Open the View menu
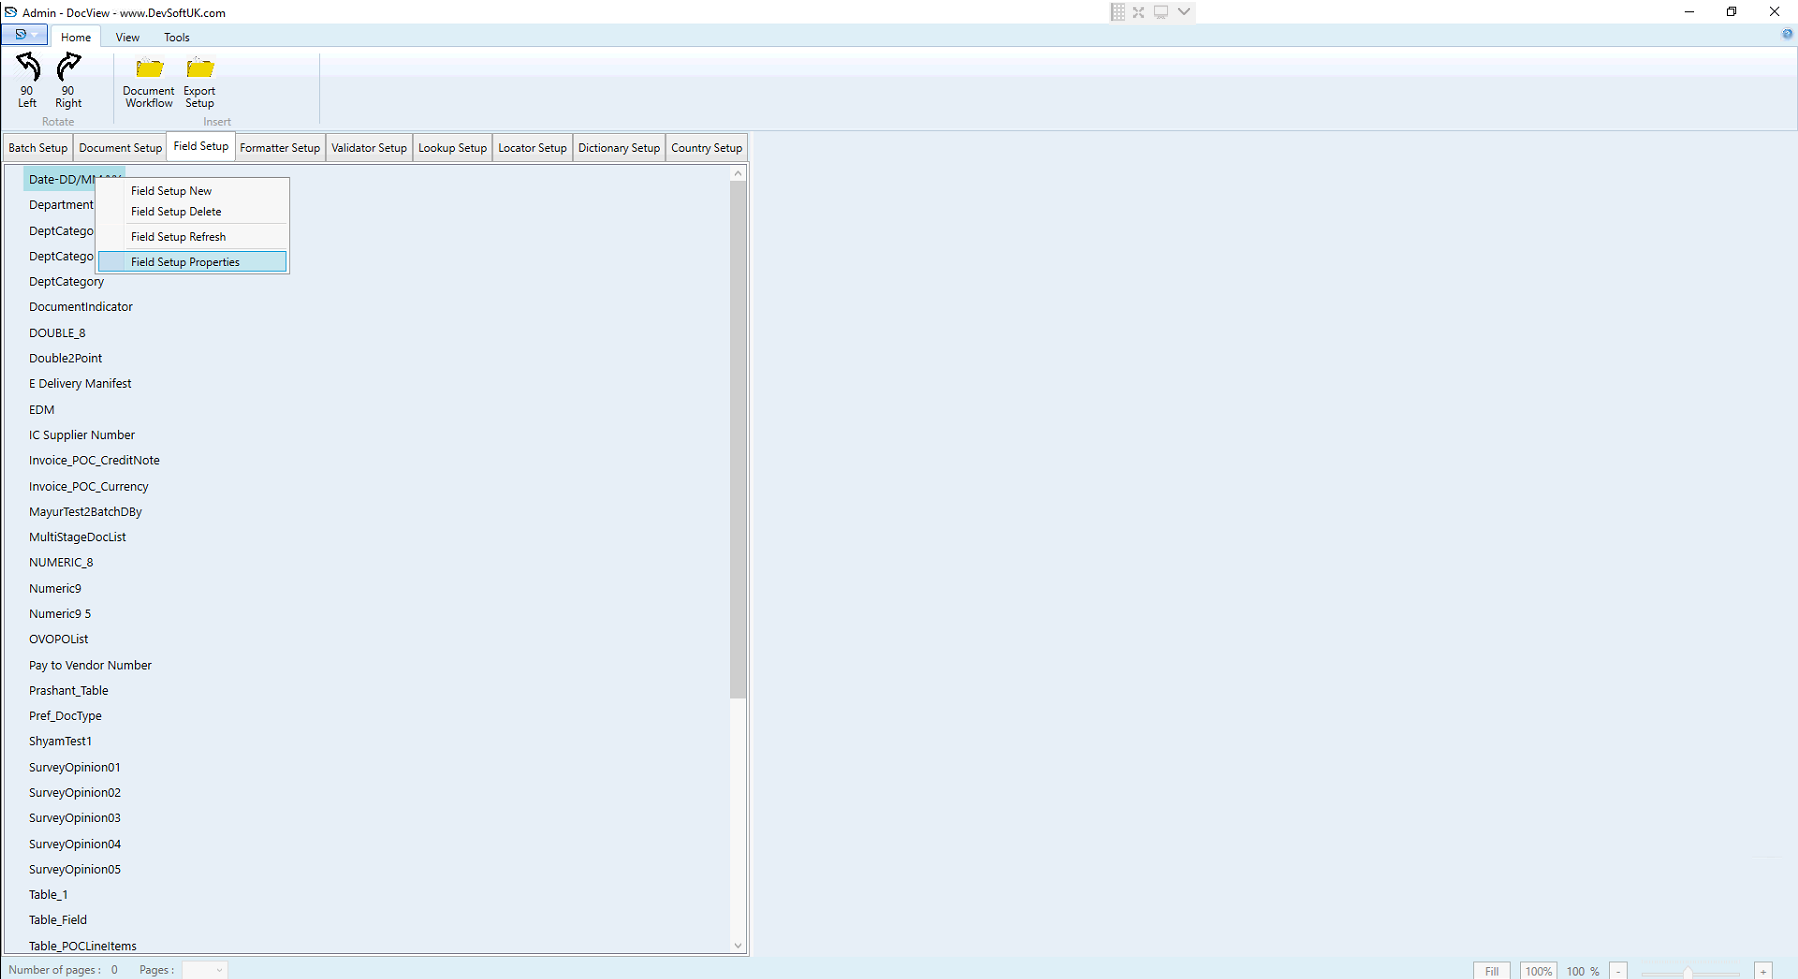 pos(126,37)
